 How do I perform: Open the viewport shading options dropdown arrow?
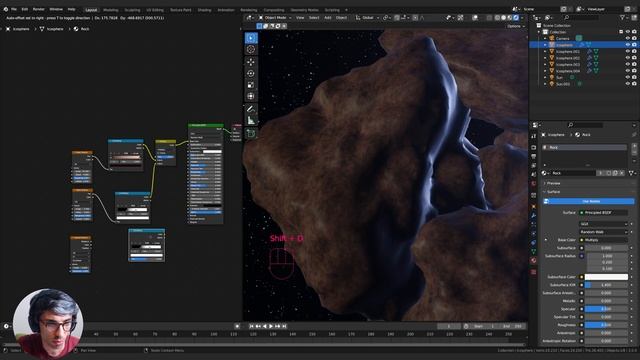tap(522, 18)
